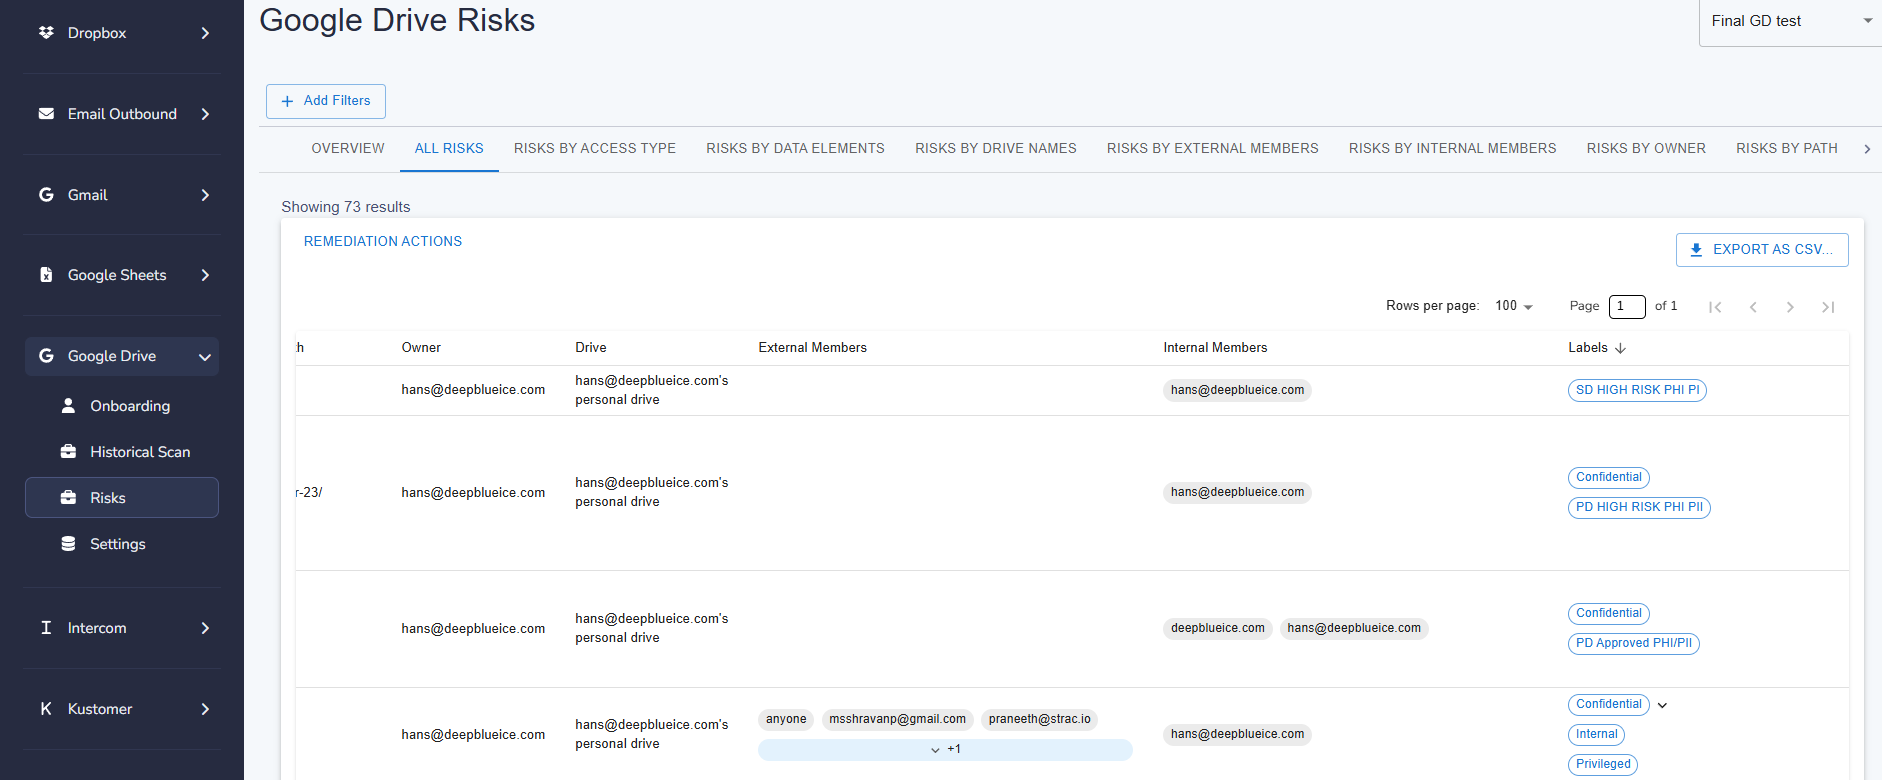Click the Privileged label chip
Viewport: 1882px width, 780px height.
(1603, 764)
